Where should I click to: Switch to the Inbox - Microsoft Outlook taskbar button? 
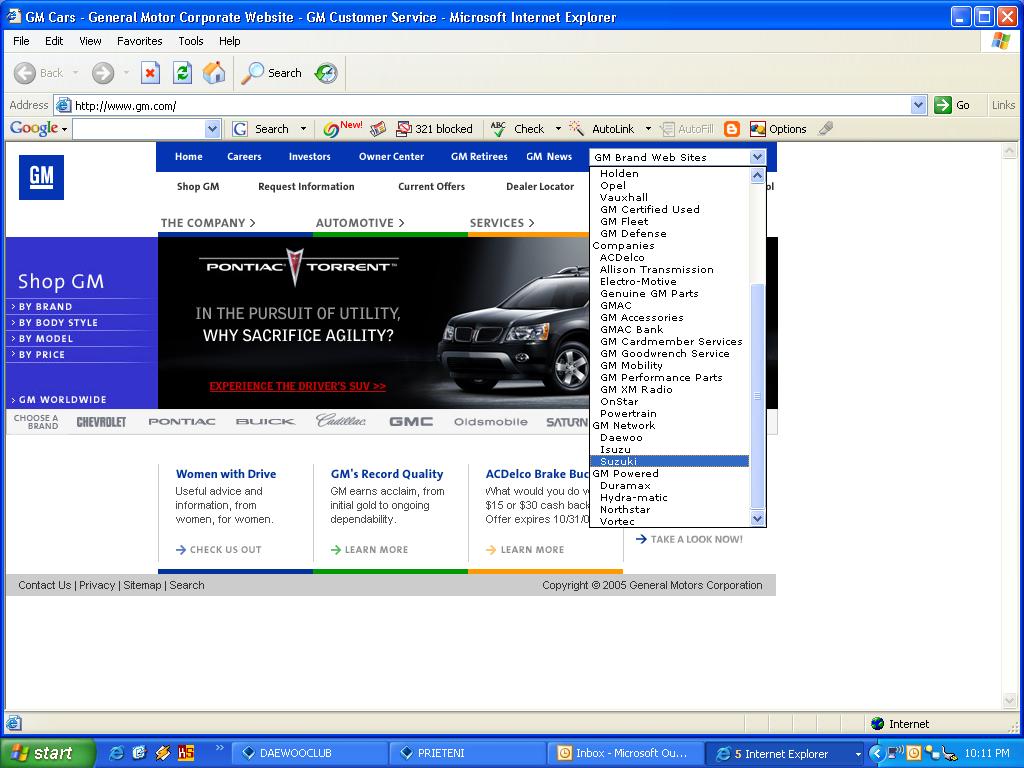[x=622, y=753]
